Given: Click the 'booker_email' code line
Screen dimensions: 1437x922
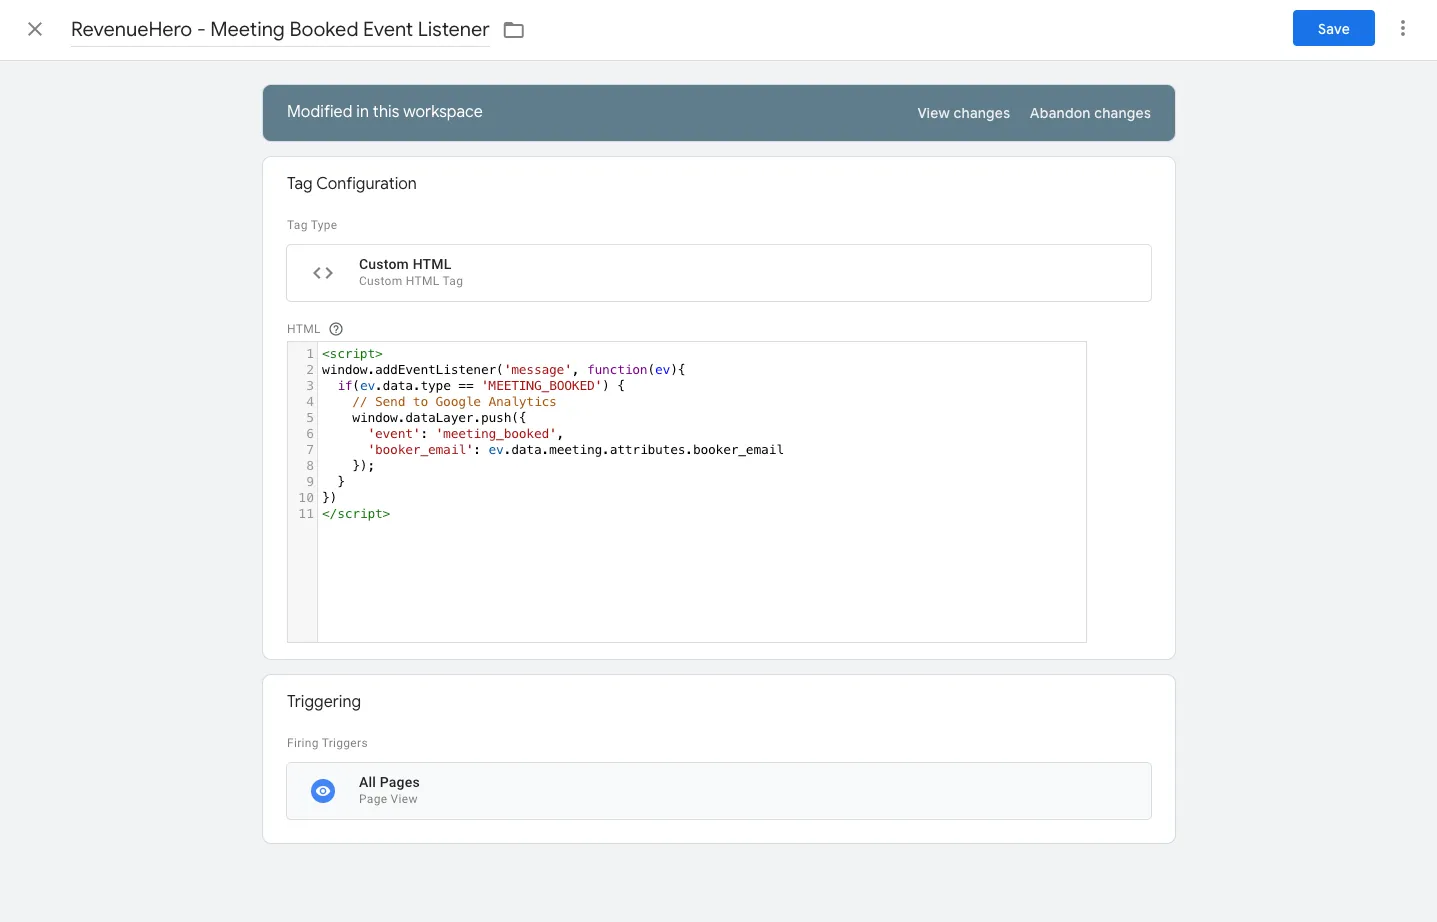Looking at the screenshot, I should (575, 450).
